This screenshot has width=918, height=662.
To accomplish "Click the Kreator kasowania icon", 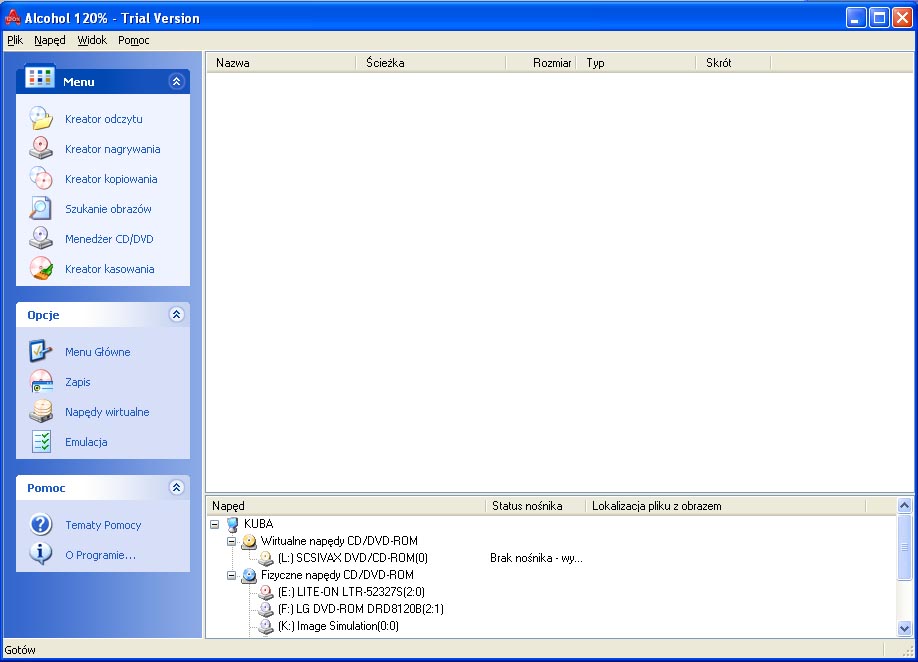I will [41, 269].
